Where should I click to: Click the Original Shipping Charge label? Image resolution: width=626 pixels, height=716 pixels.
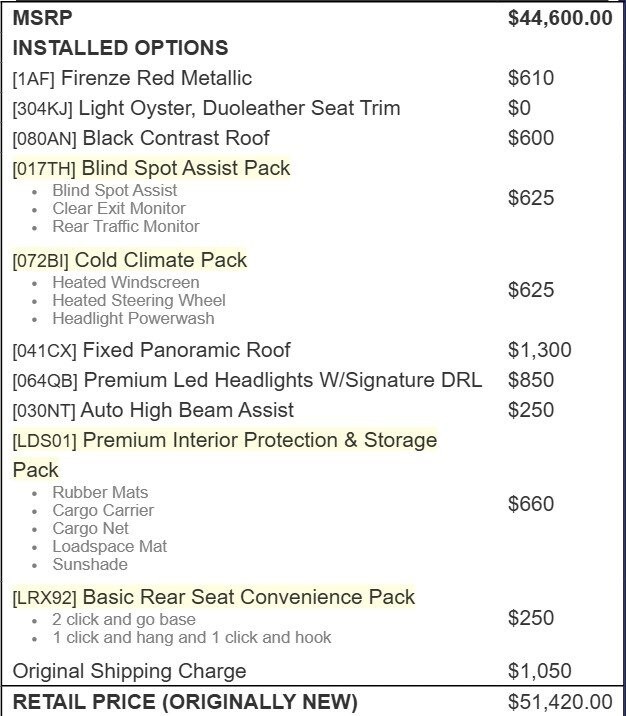pyautogui.click(x=129, y=670)
